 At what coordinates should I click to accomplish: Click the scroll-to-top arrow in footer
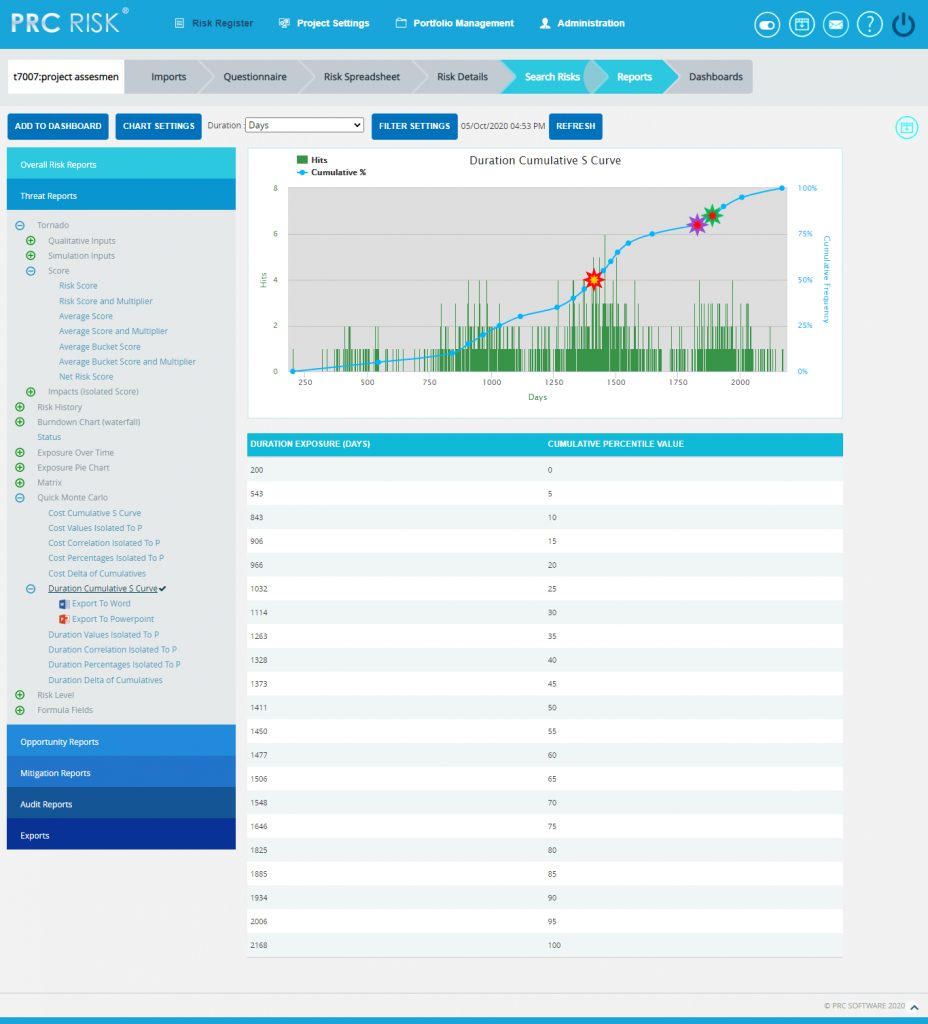tap(915, 1008)
